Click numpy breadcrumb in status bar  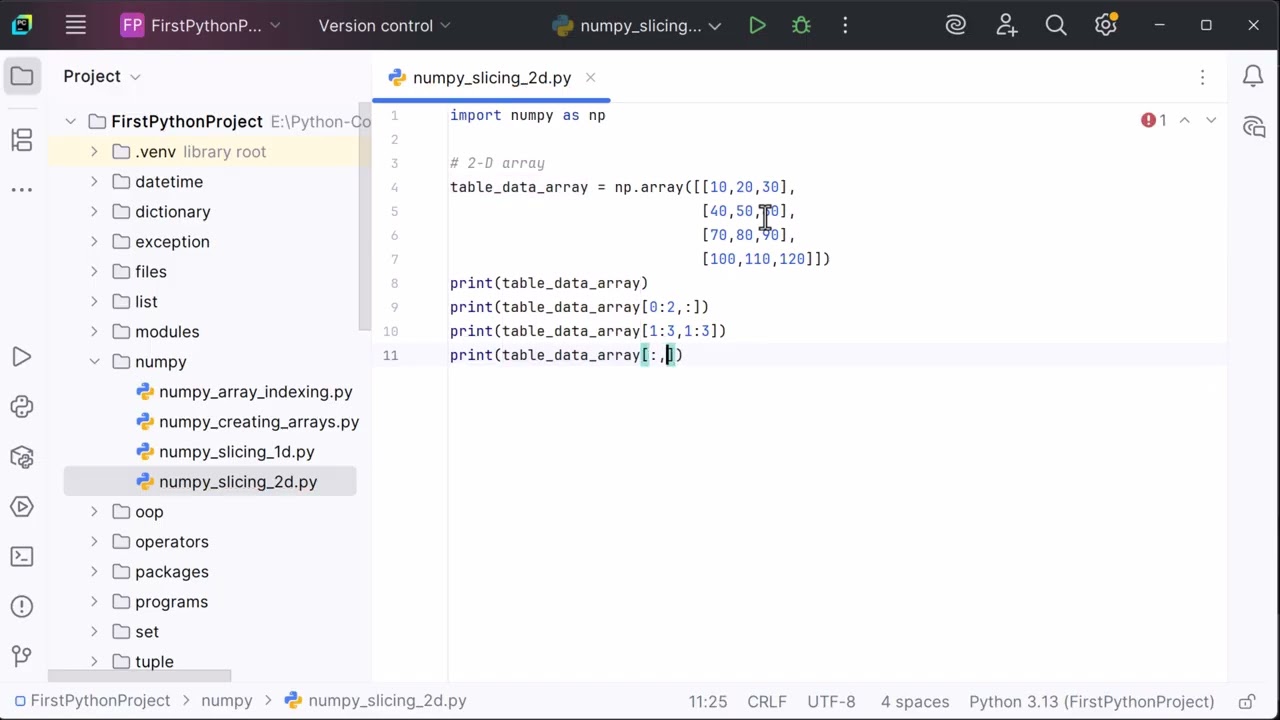click(227, 701)
